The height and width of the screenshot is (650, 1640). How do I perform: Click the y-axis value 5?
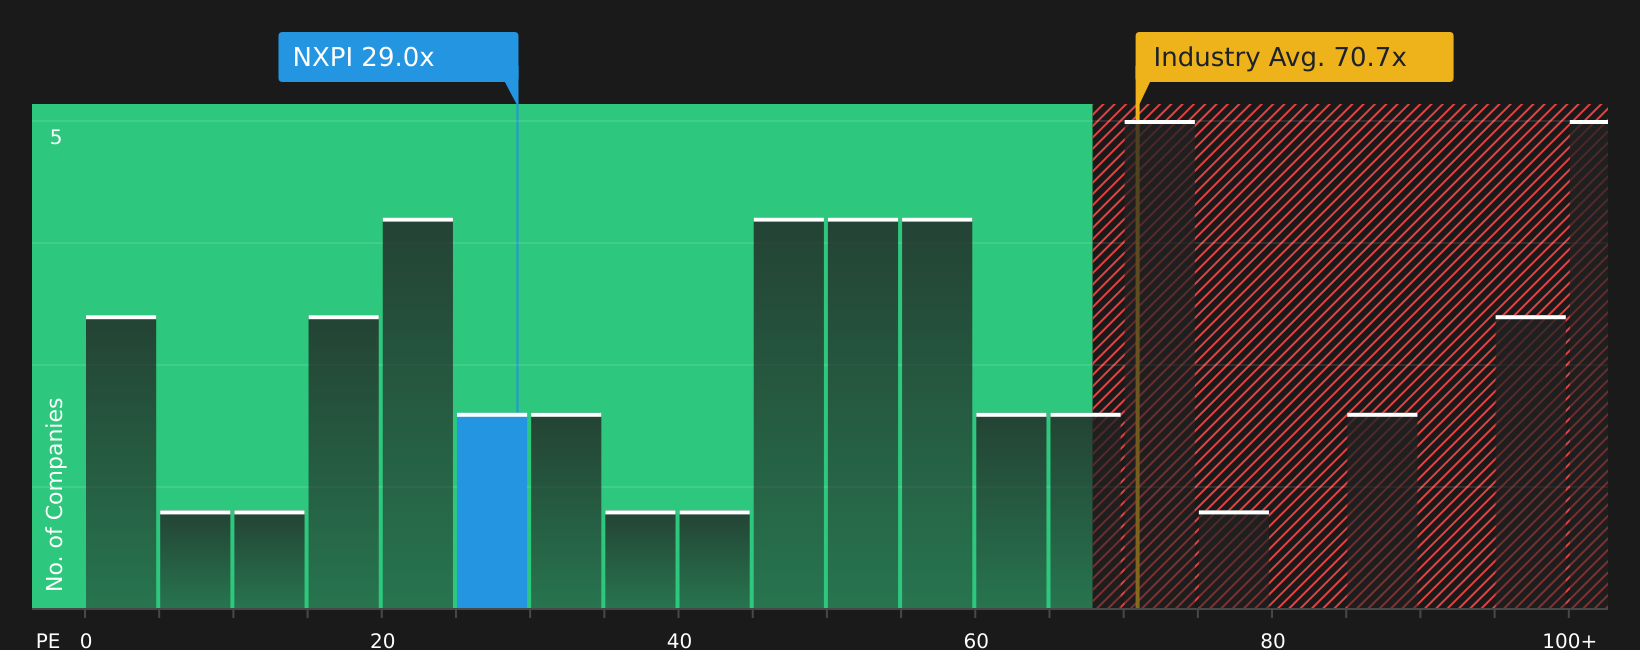click(56, 138)
